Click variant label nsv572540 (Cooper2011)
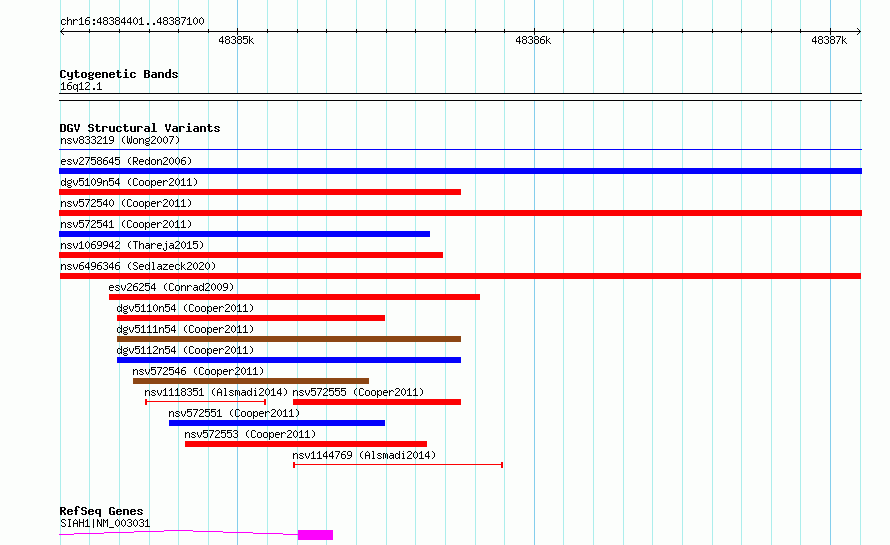 click(x=126, y=203)
